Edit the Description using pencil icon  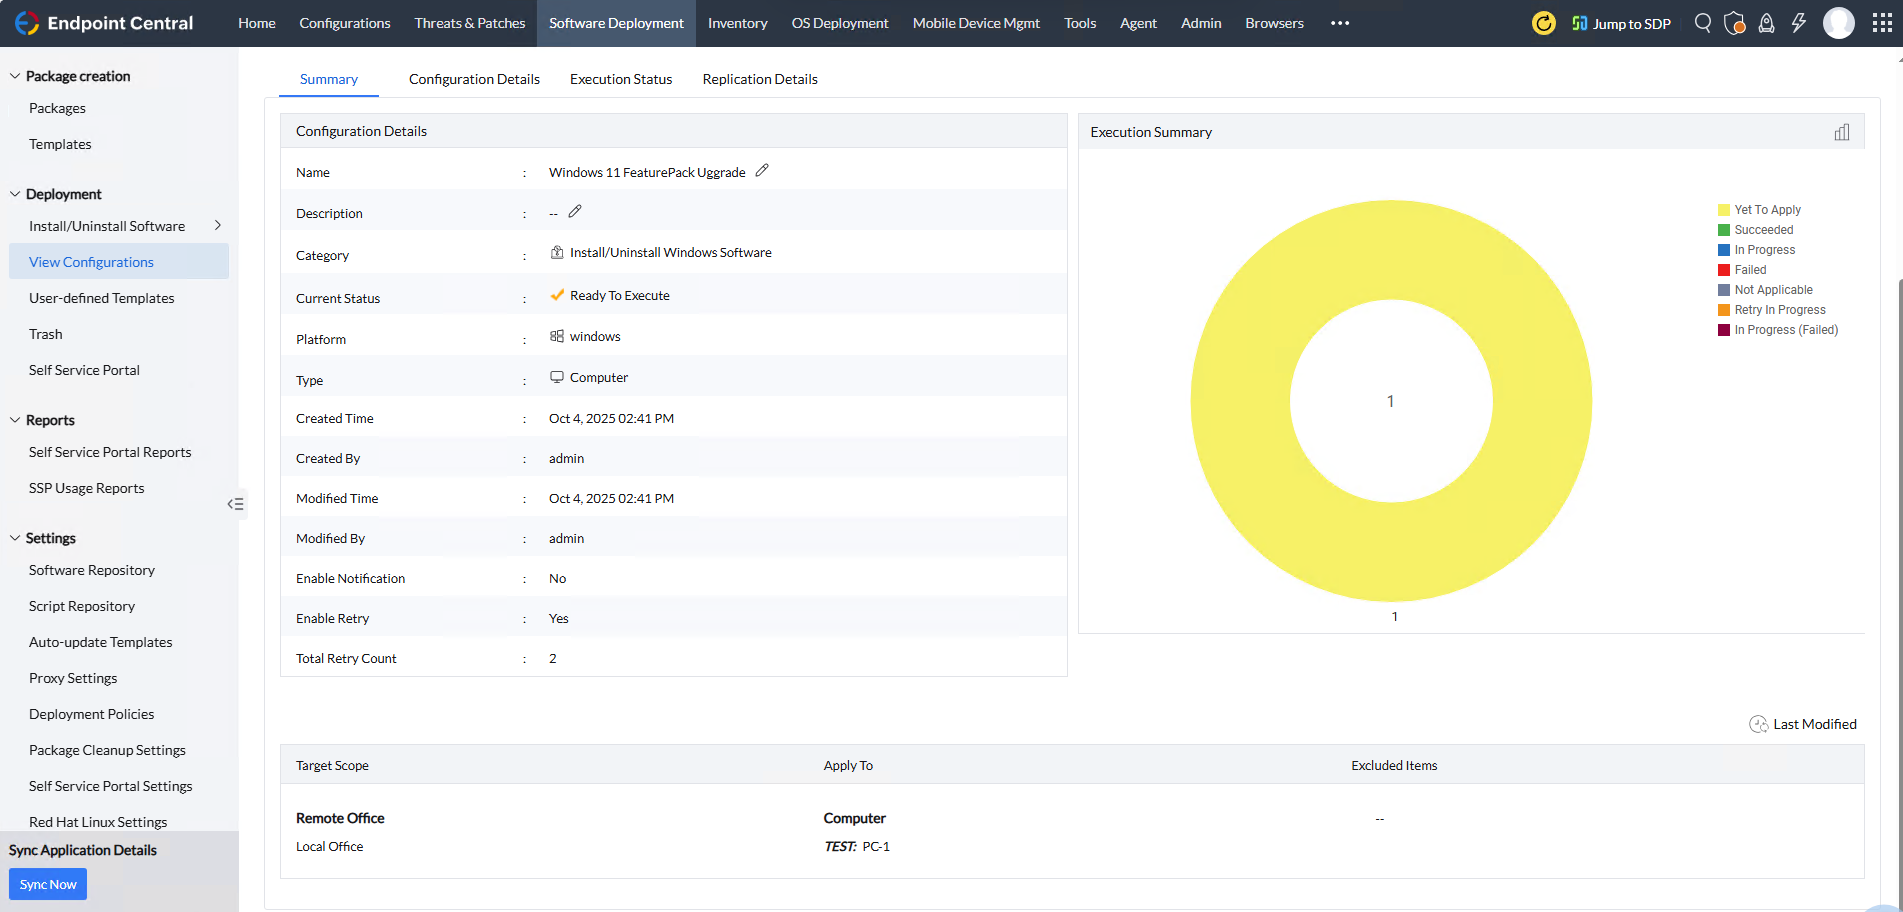575,212
